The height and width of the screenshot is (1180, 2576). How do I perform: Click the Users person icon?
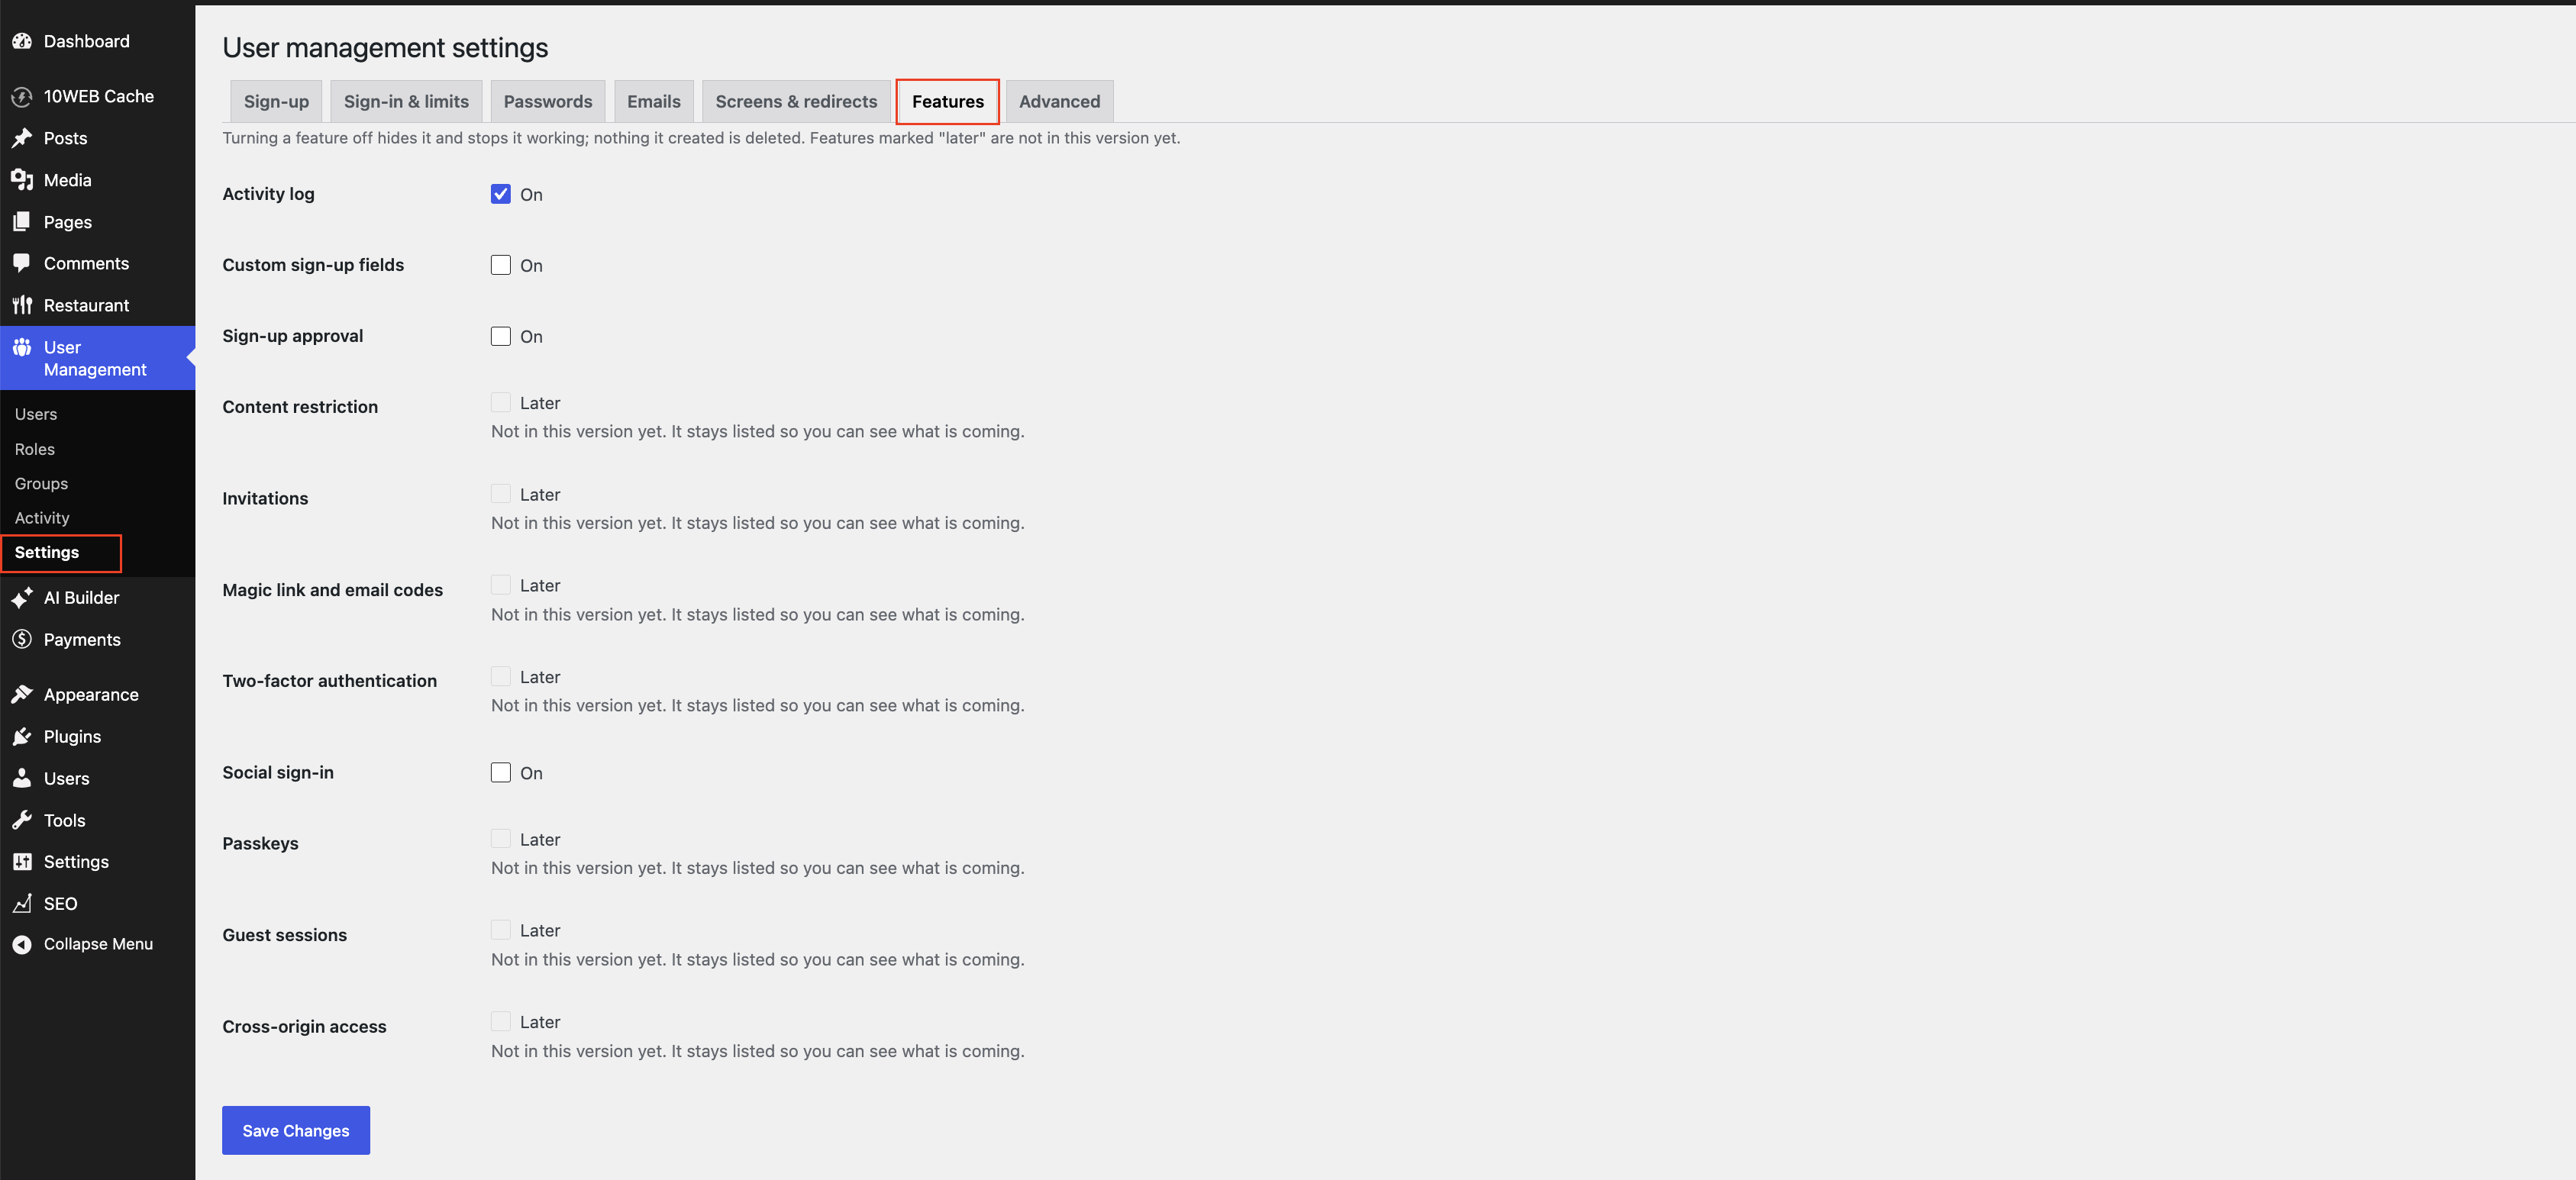coord(22,778)
